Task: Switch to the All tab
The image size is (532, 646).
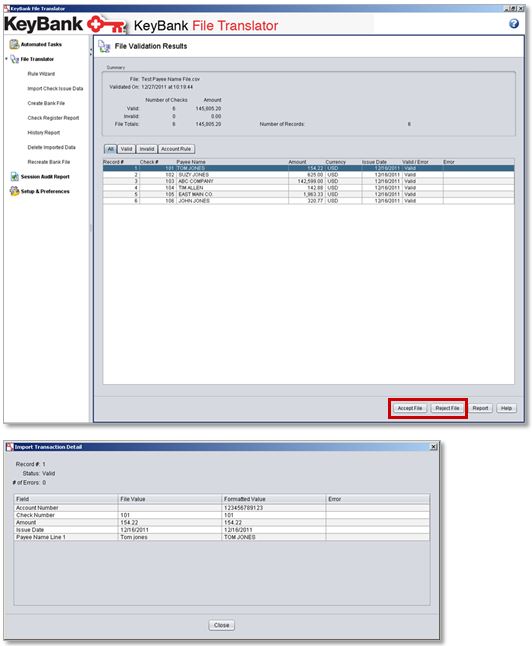Action: click(110, 149)
